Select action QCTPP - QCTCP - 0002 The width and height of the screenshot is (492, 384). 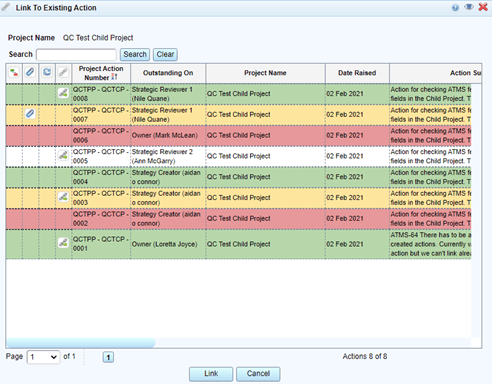pos(101,219)
